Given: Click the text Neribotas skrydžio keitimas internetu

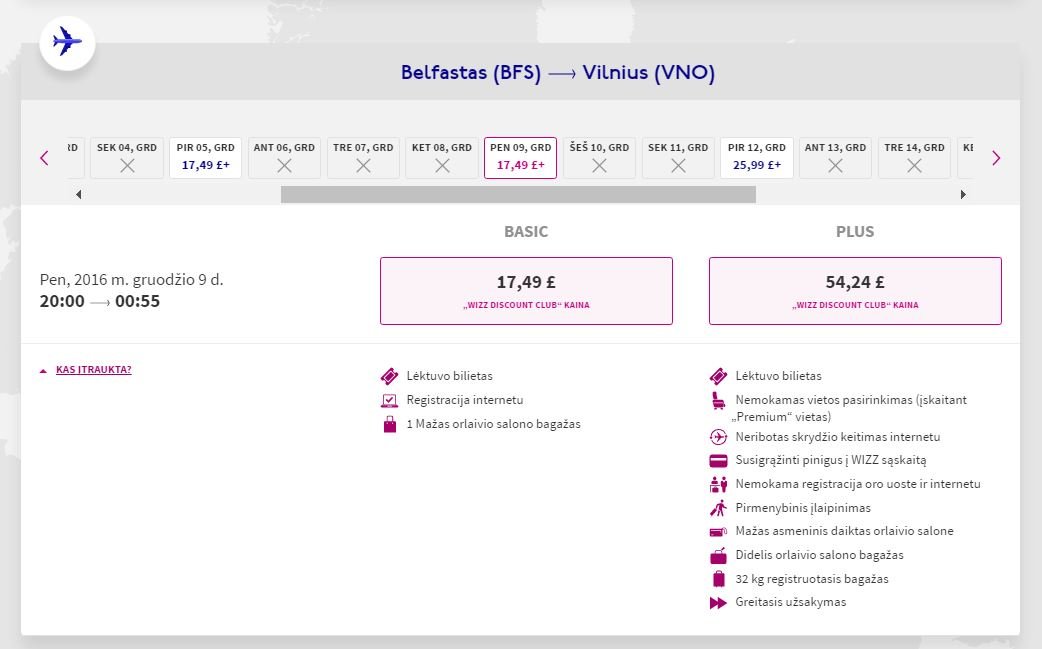Looking at the screenshot, I should point(838,437).
